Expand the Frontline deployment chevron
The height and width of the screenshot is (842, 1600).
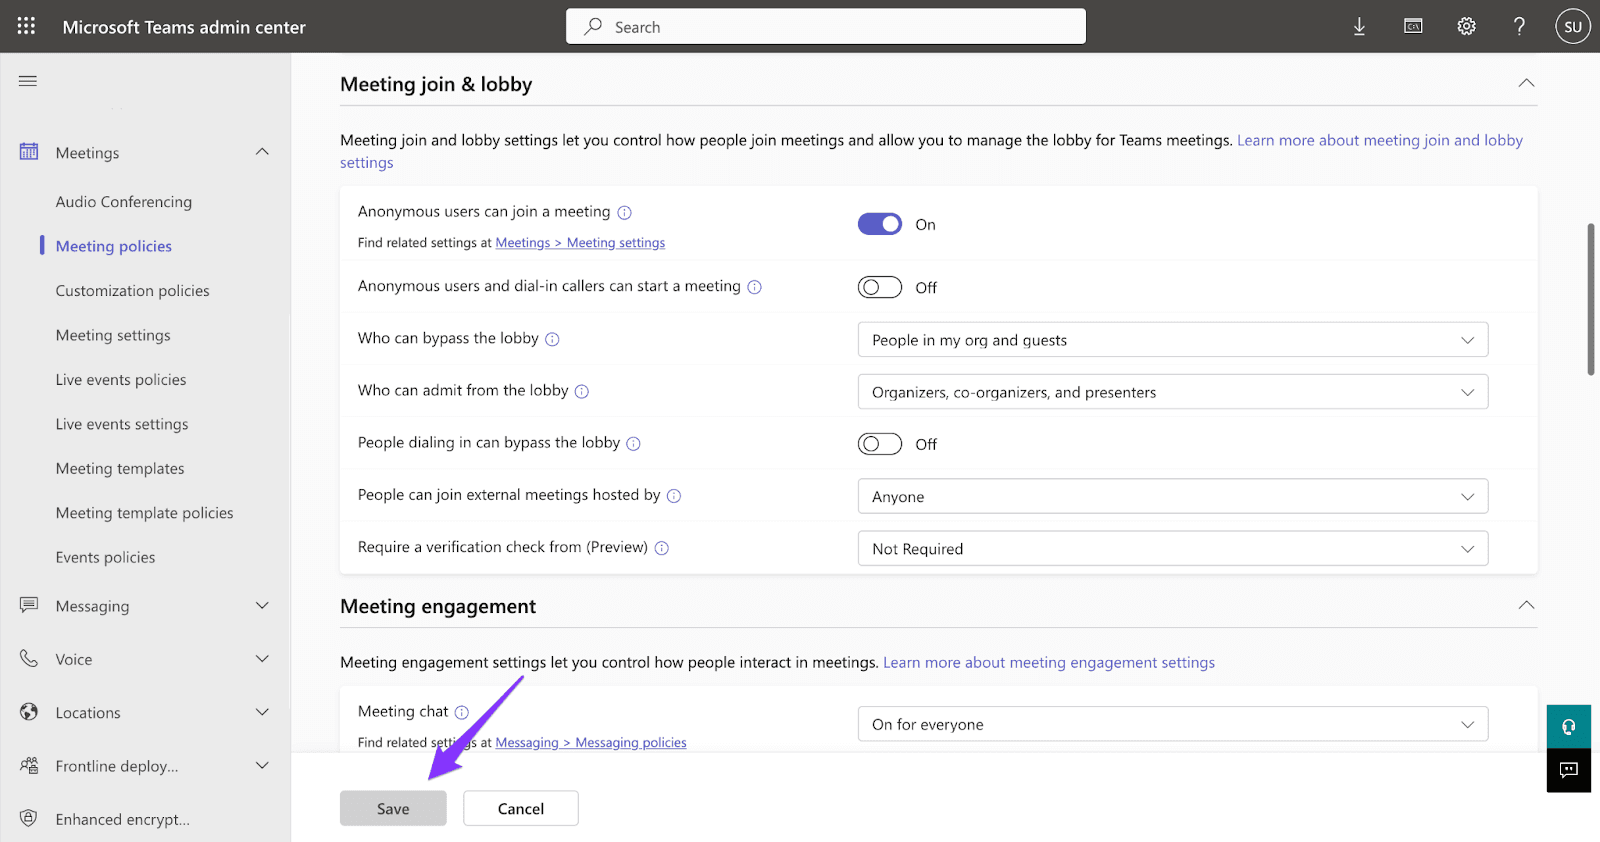262,765
